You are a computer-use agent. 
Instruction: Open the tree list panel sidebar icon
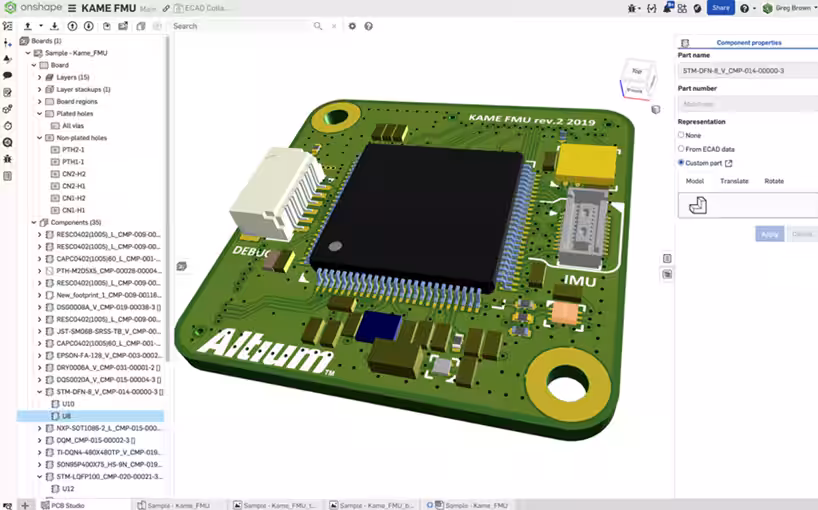pyautogui.click(x=7, y=26)
